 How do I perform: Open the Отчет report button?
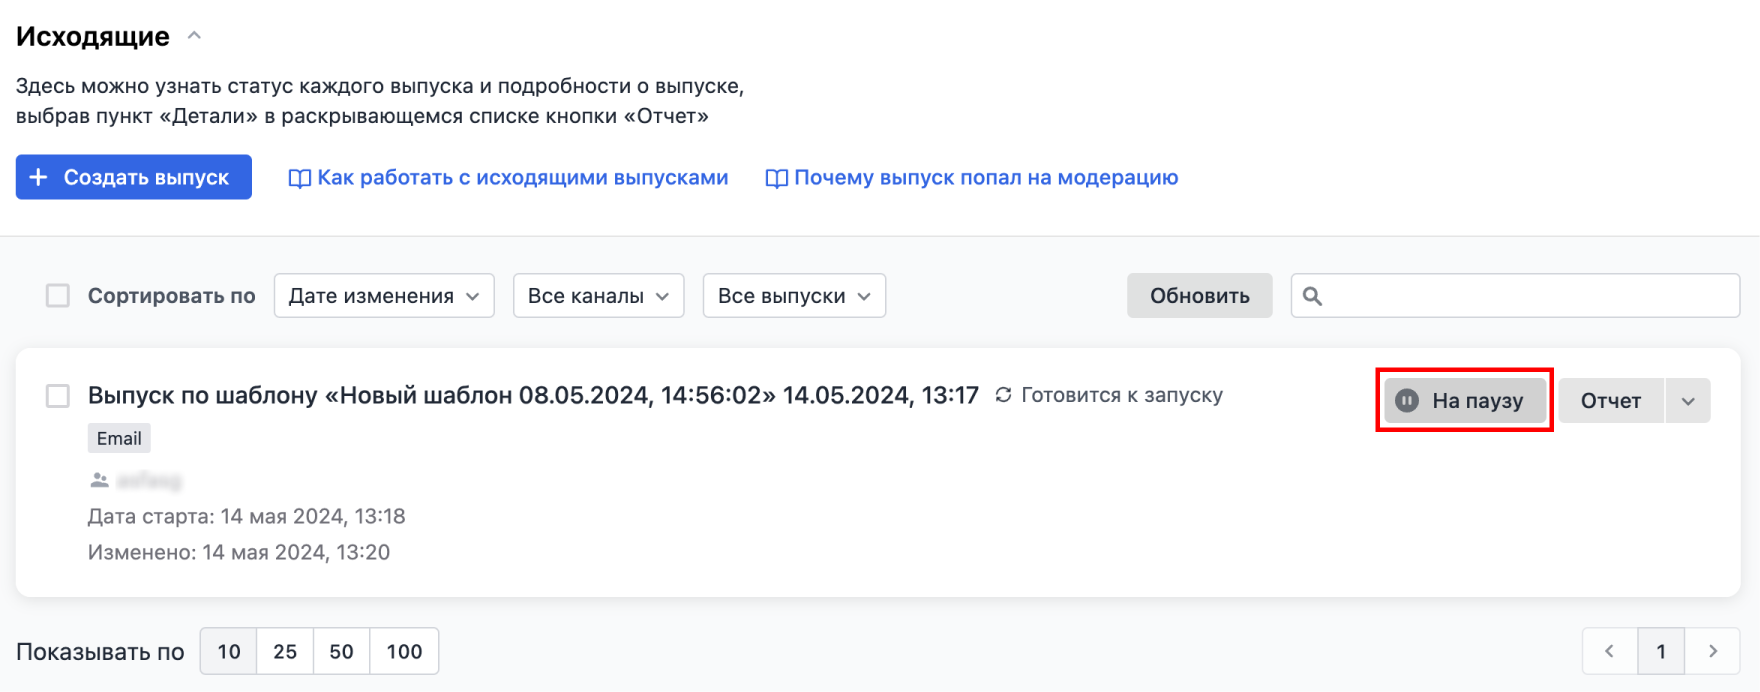point(1610,400)
